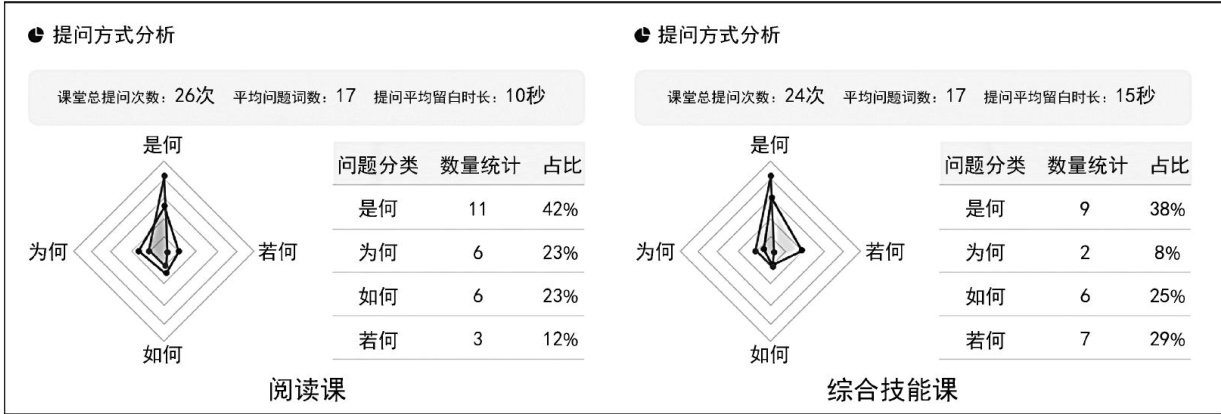
Task: Click the 课堂总提问次数 26次 statistic
Action: 137,97
